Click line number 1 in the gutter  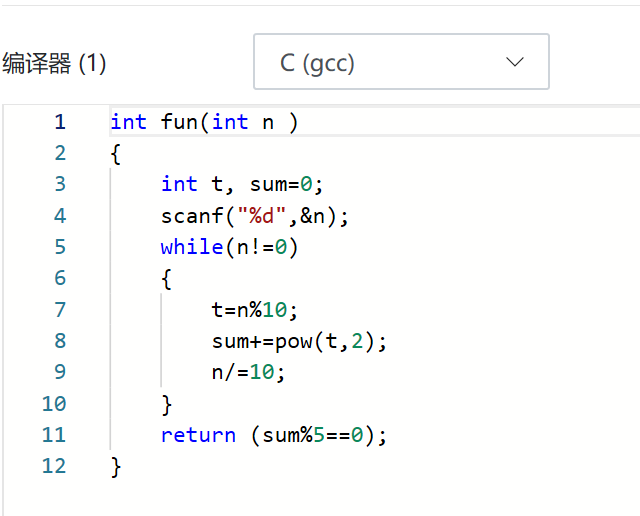[x=59, y=122]
